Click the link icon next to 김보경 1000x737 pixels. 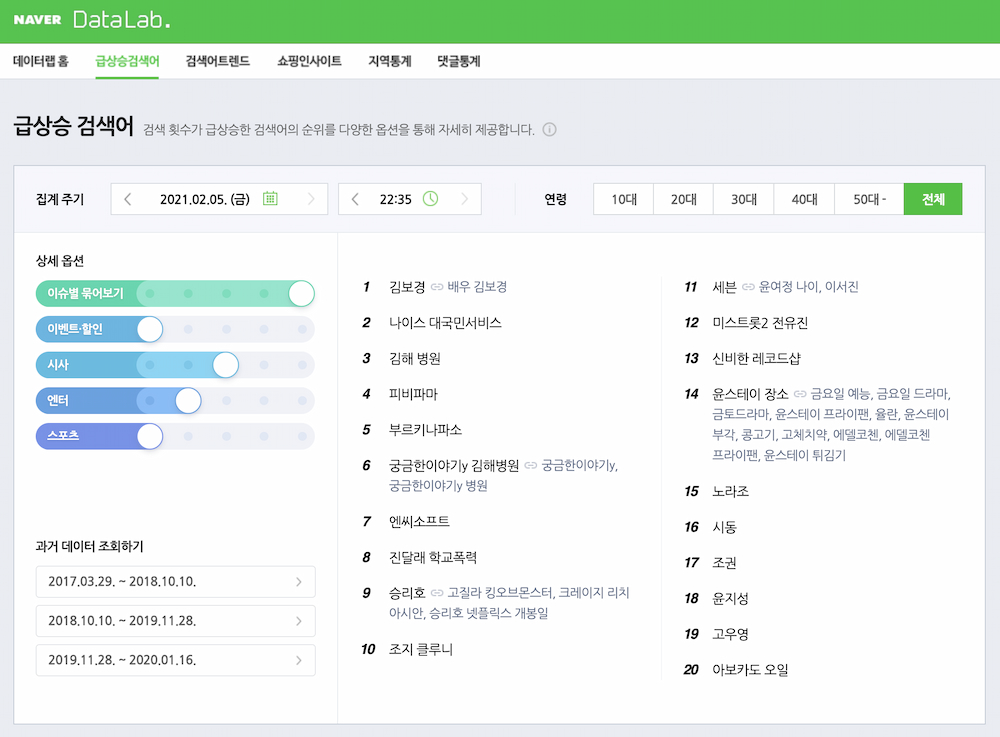click(x=437, y=287)
